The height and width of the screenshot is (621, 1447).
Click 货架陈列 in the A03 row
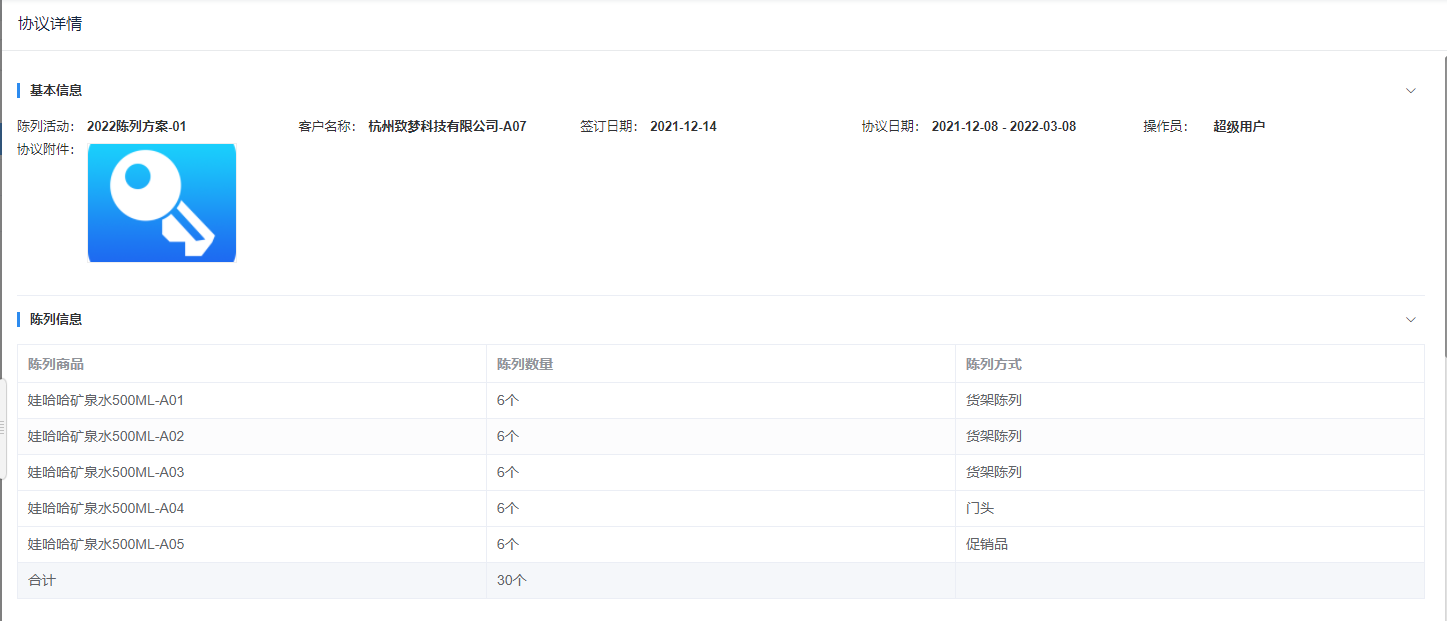pos(994,473)
